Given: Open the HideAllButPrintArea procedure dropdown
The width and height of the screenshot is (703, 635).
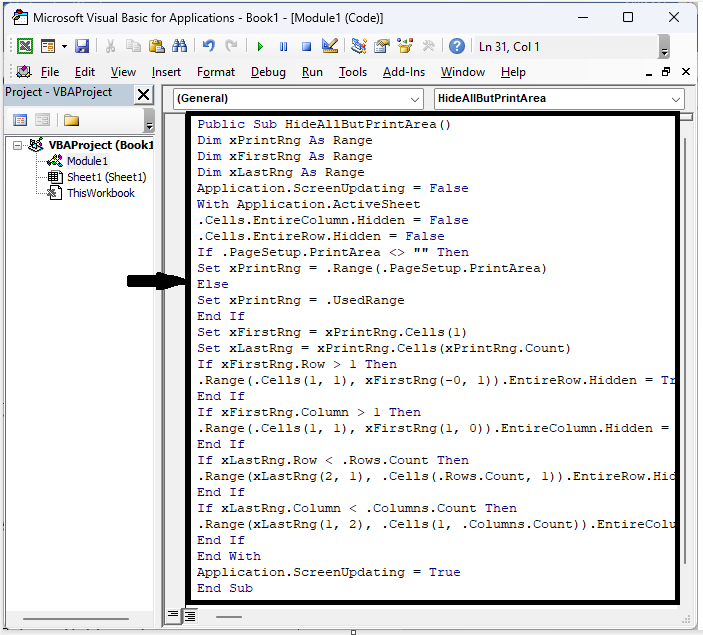Looking at the screenshot, I should pyautogui.click(x=560, y=99).
